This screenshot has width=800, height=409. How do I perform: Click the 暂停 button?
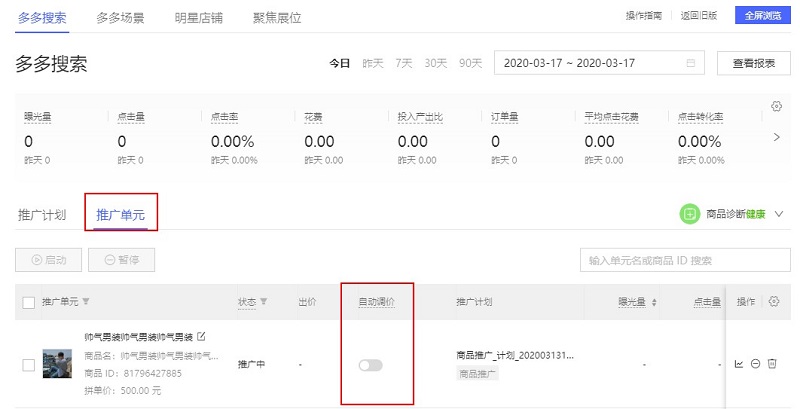click(121, 260)
